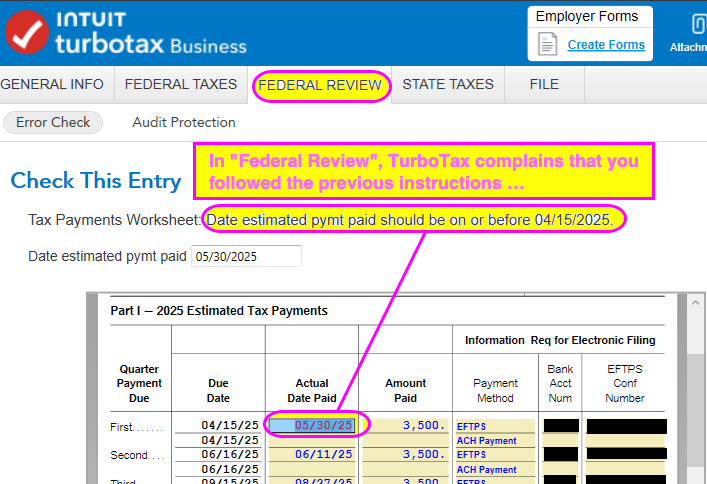Click EFTPS payment method in Second quarter row
The height and width of the screenshot is (484, 707).
coord(495,455)
